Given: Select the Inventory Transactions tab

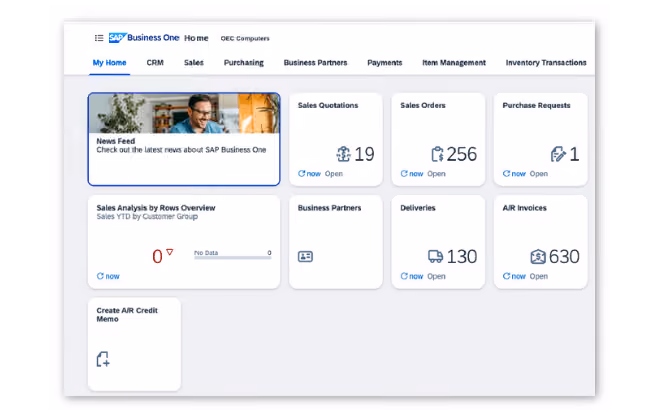Looking at the screenshot, I should 546,63.
